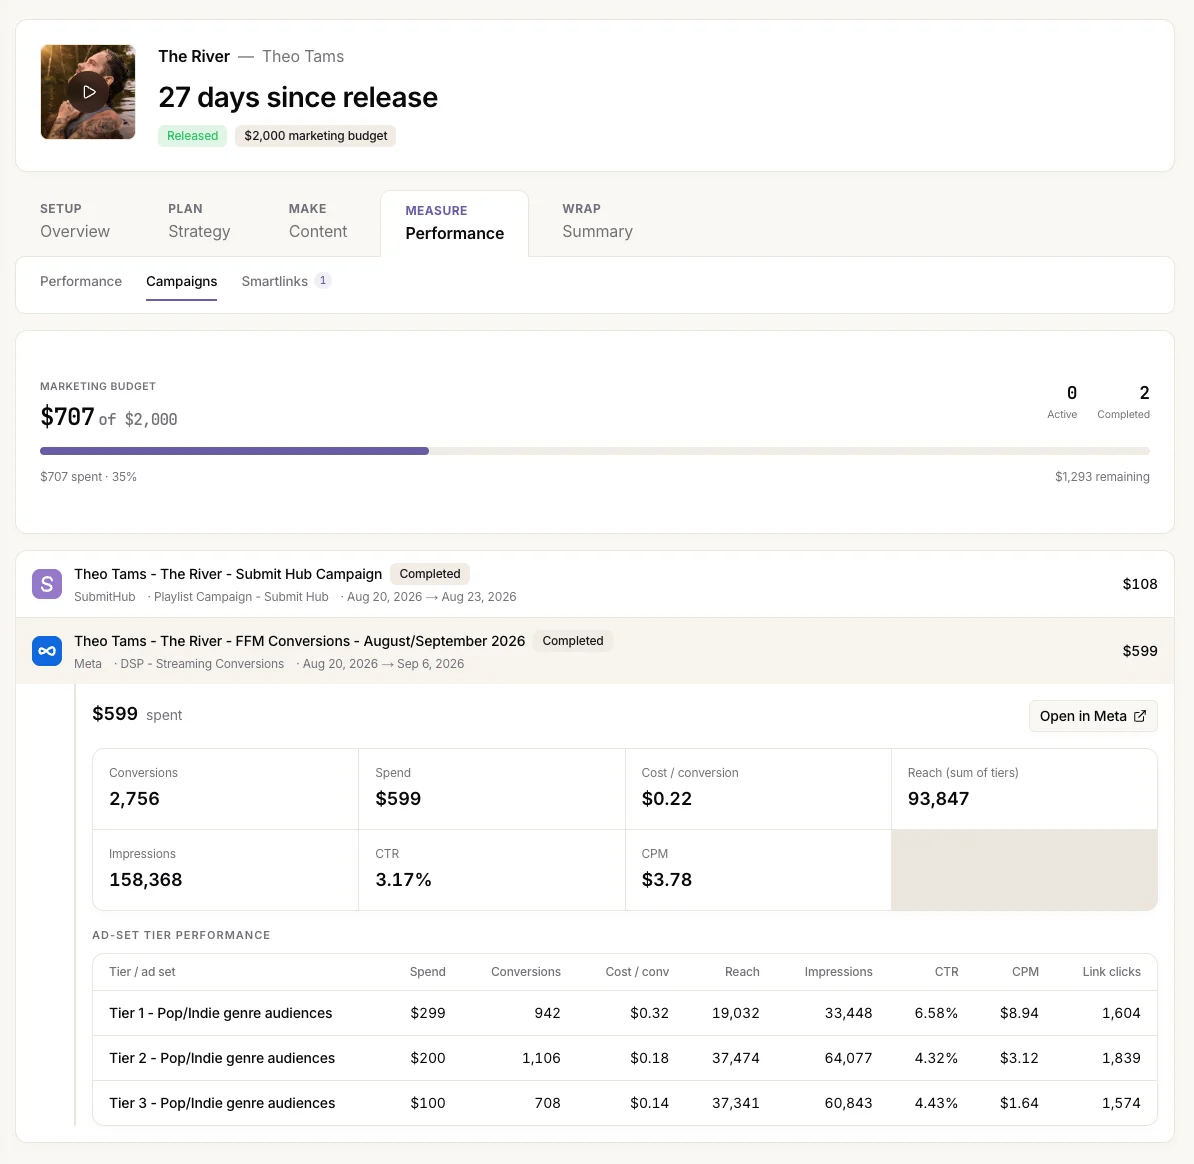Image resolution: width=1194 pixels, height=1164 pixels.
Task: Select the CPM $3.78 card
Action: [758, 870]
